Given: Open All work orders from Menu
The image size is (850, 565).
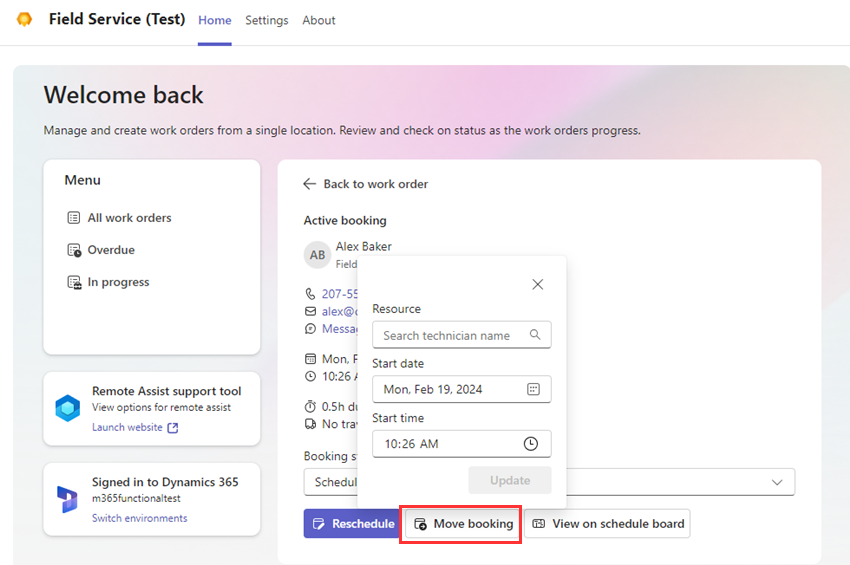Looking at the screenshot, I should pyautogui.click(x=130, y=217).
